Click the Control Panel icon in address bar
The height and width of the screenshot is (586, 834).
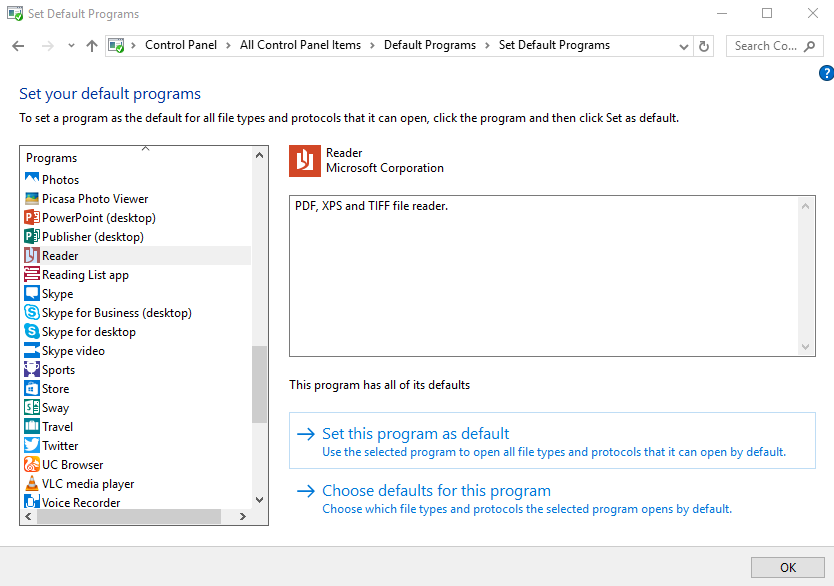116,46
